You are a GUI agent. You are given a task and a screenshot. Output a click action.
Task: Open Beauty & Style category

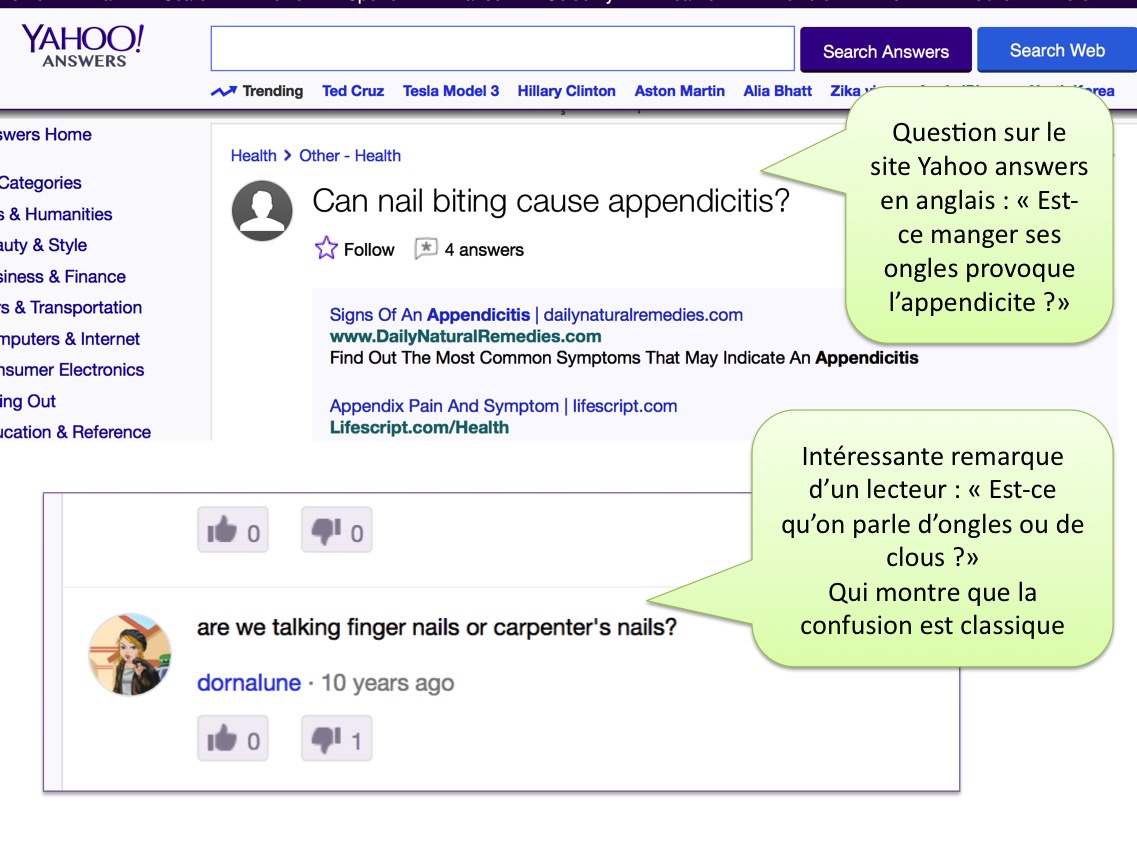(44, 246)
